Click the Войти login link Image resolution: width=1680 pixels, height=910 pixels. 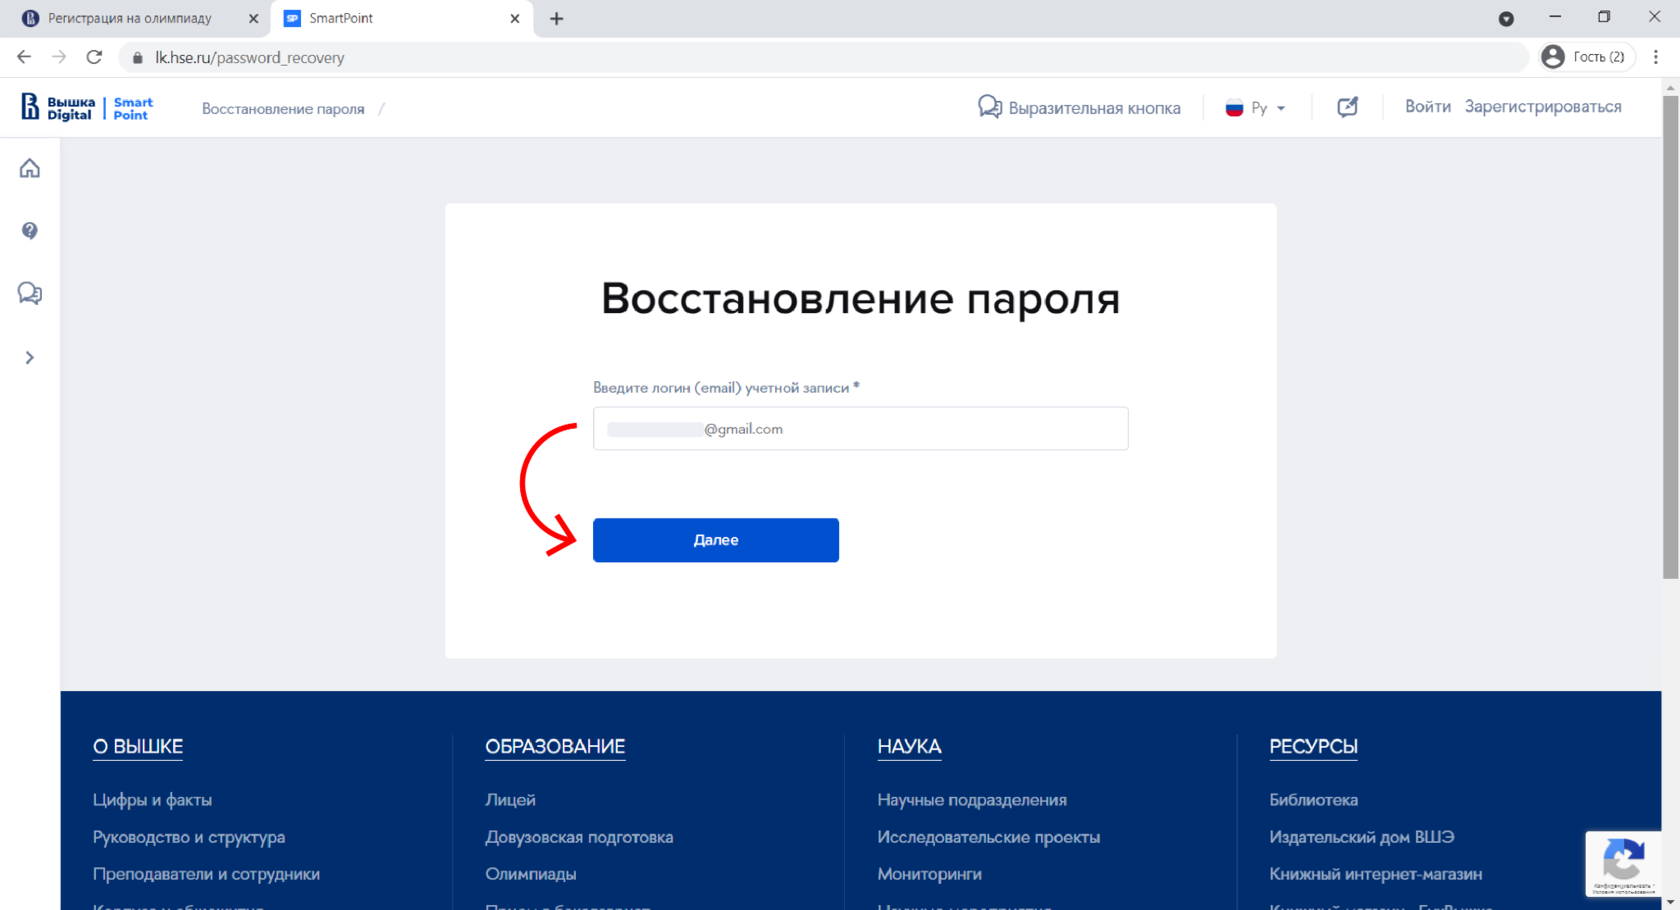coord(1427,107)
